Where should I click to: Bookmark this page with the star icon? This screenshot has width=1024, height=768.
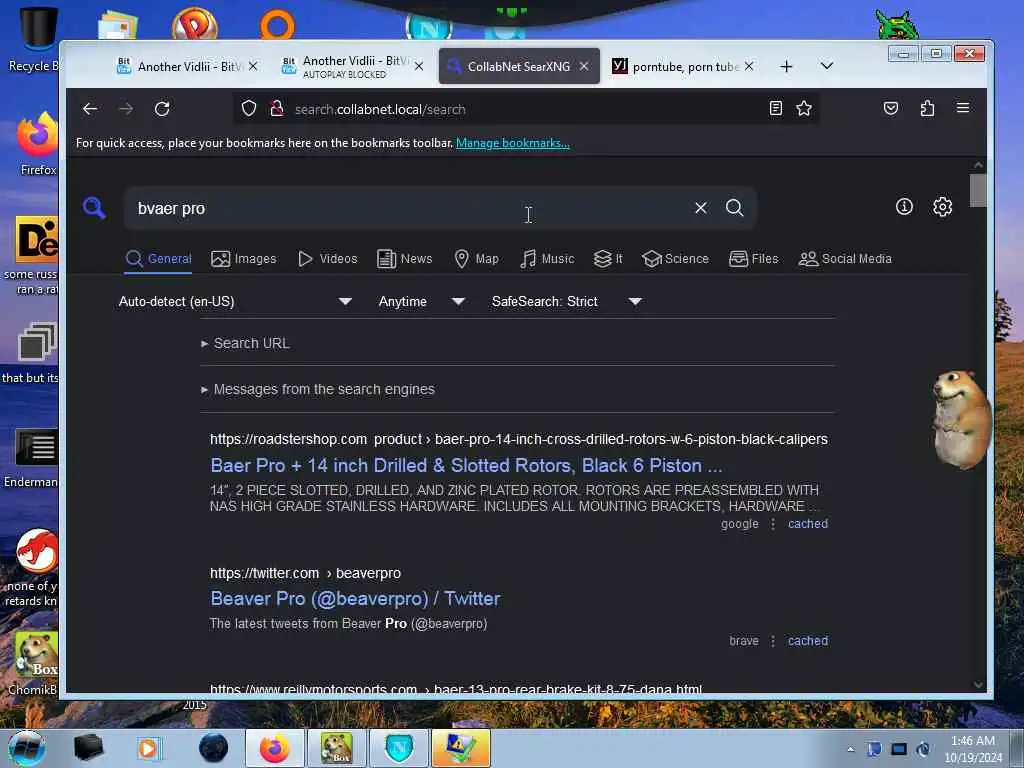[x=804, y=108]
